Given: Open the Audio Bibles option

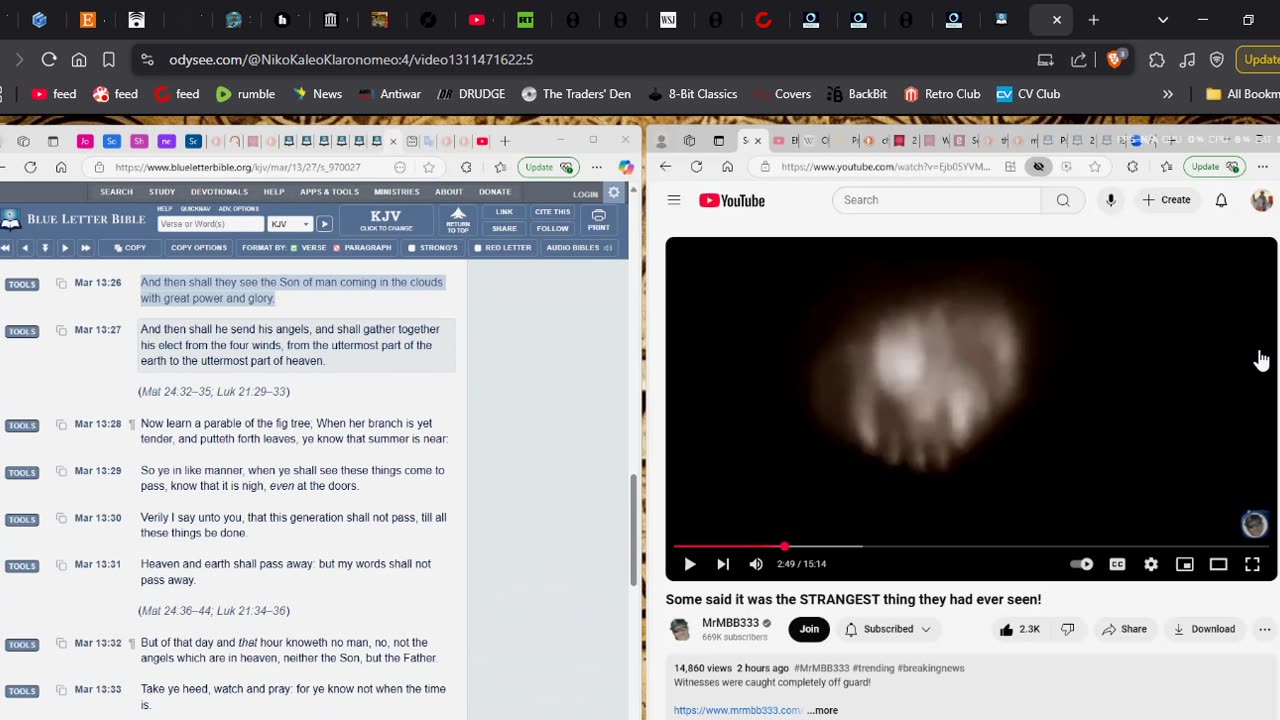Looking at the screenshot, I should tap(579, 248).
